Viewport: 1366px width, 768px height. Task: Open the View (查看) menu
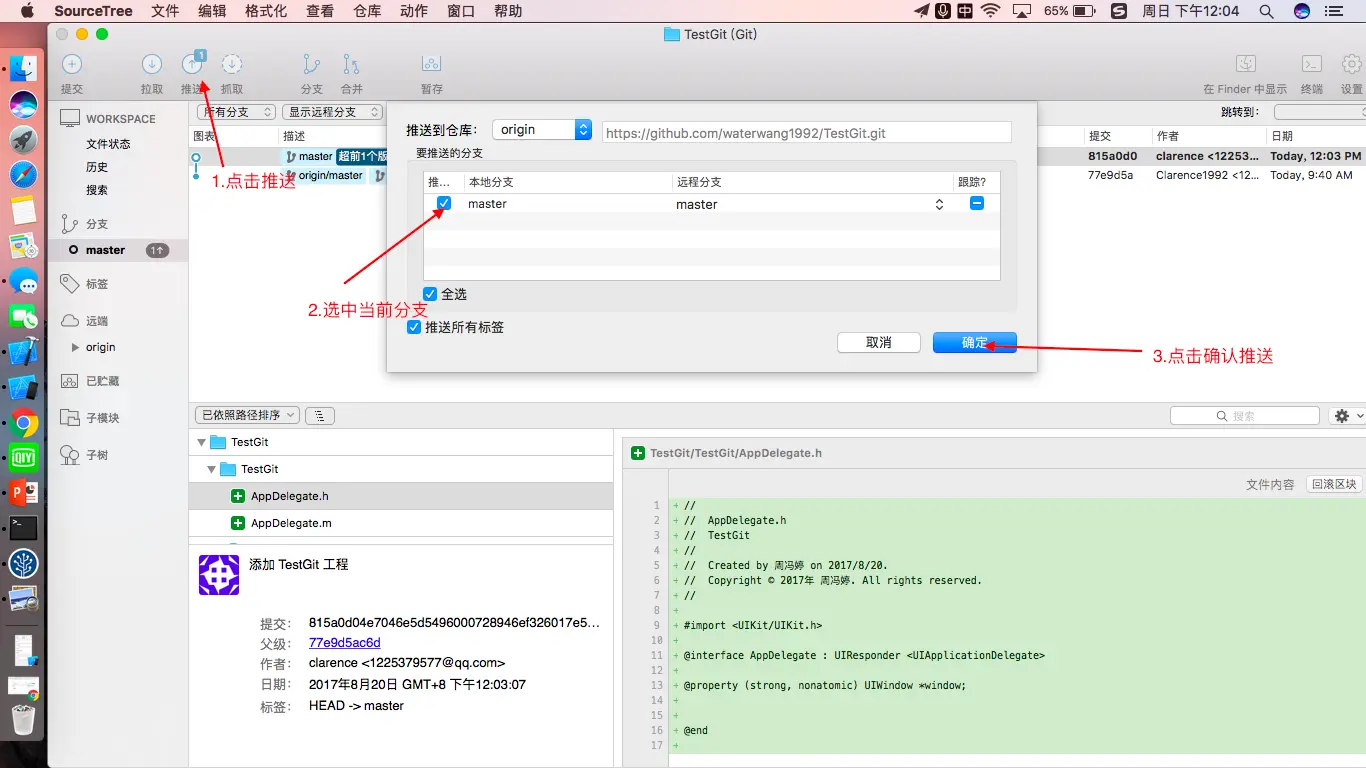pyautogui.click(x=320, y=11)
